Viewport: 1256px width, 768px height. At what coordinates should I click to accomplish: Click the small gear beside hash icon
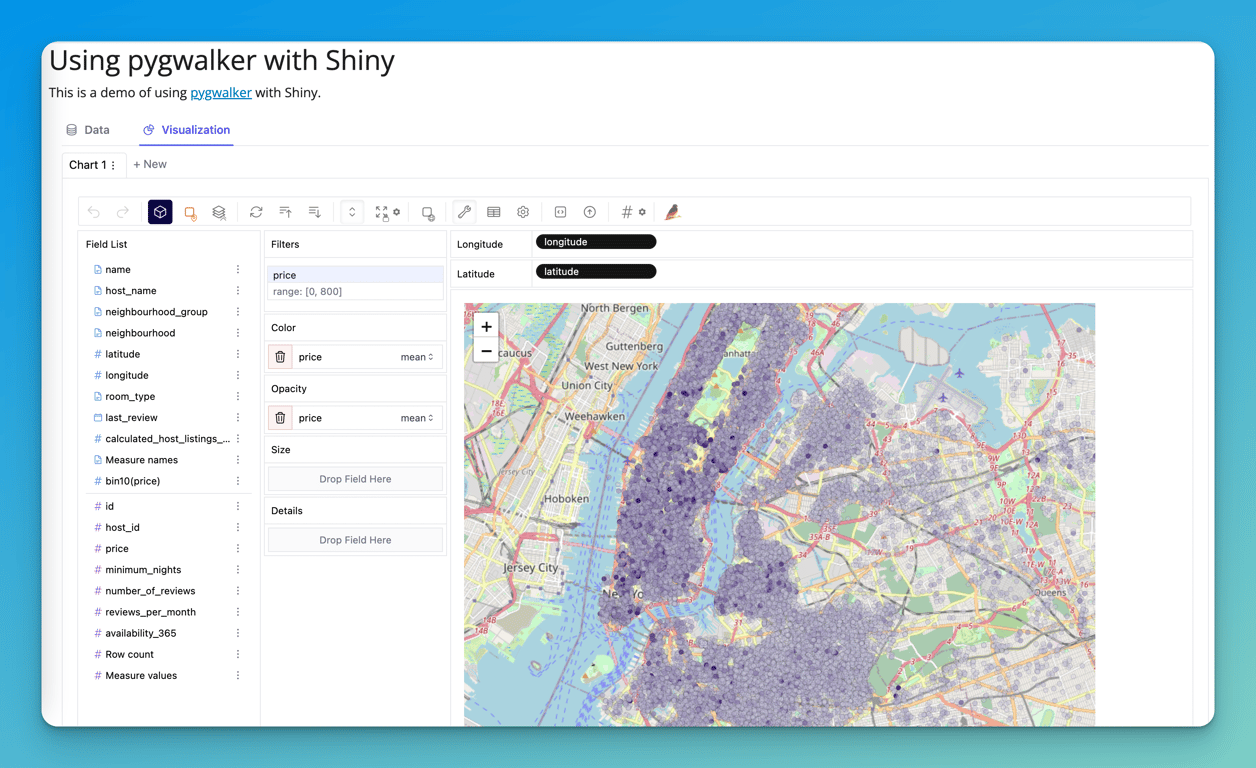pos(642,212)
